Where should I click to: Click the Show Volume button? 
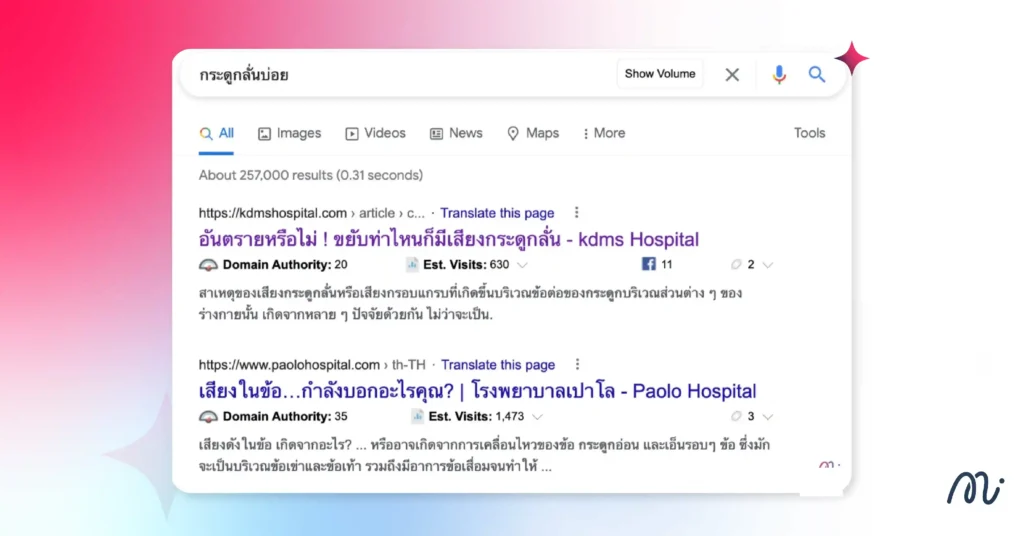pyautogui.click(x=660, y=74)
